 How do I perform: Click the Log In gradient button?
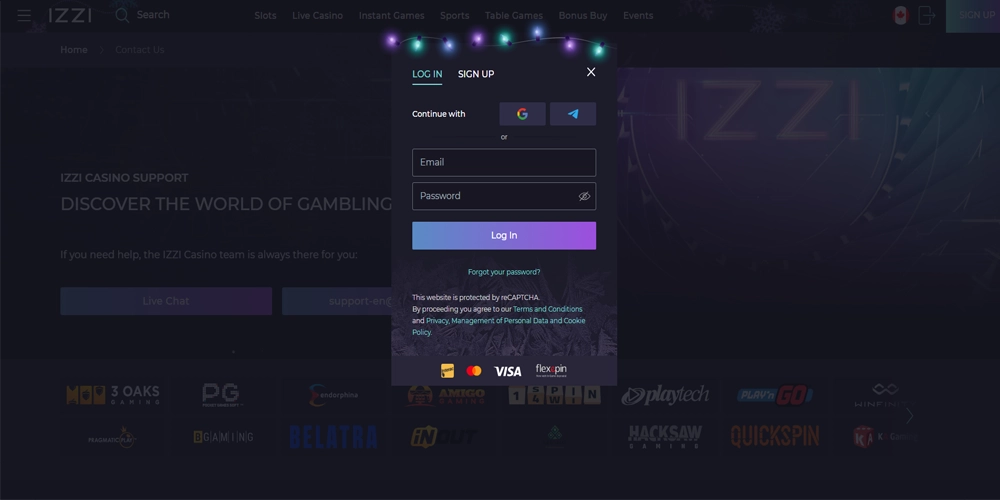tap(504, 235)
